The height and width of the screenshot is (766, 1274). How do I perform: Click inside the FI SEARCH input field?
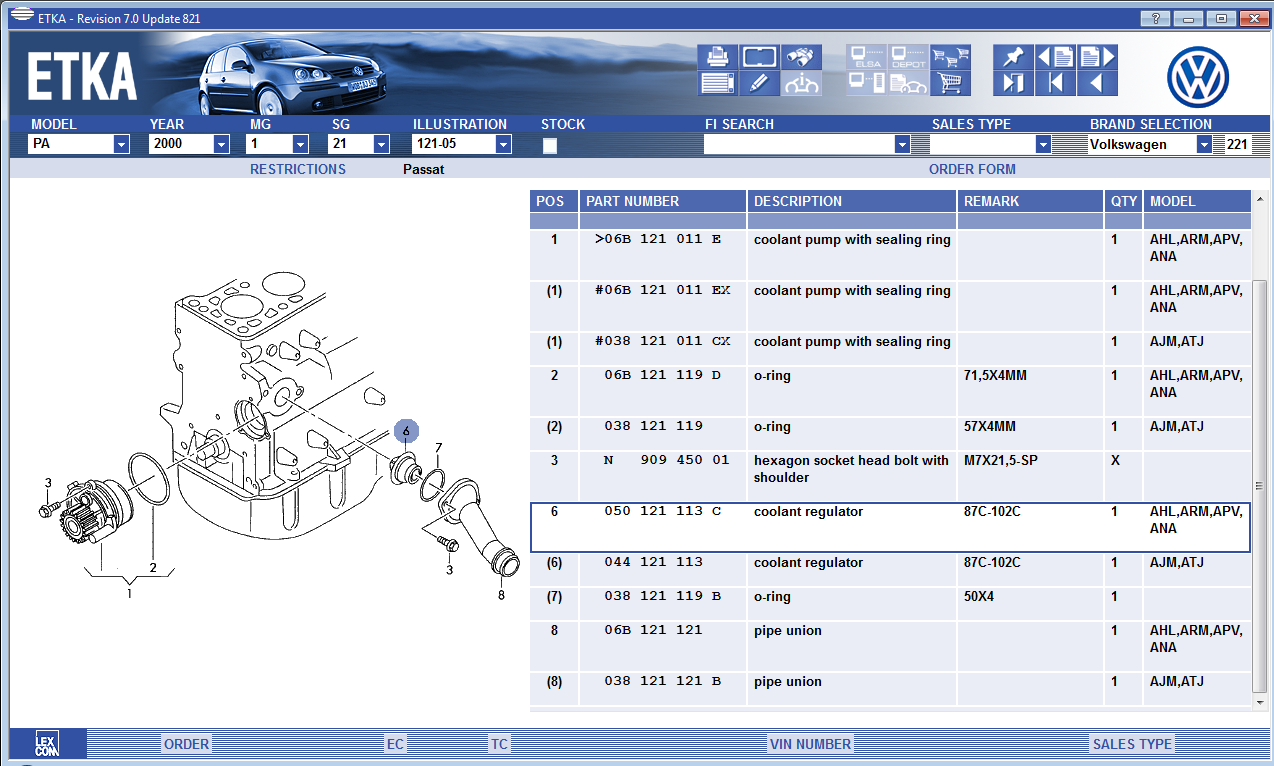[799, 144]
